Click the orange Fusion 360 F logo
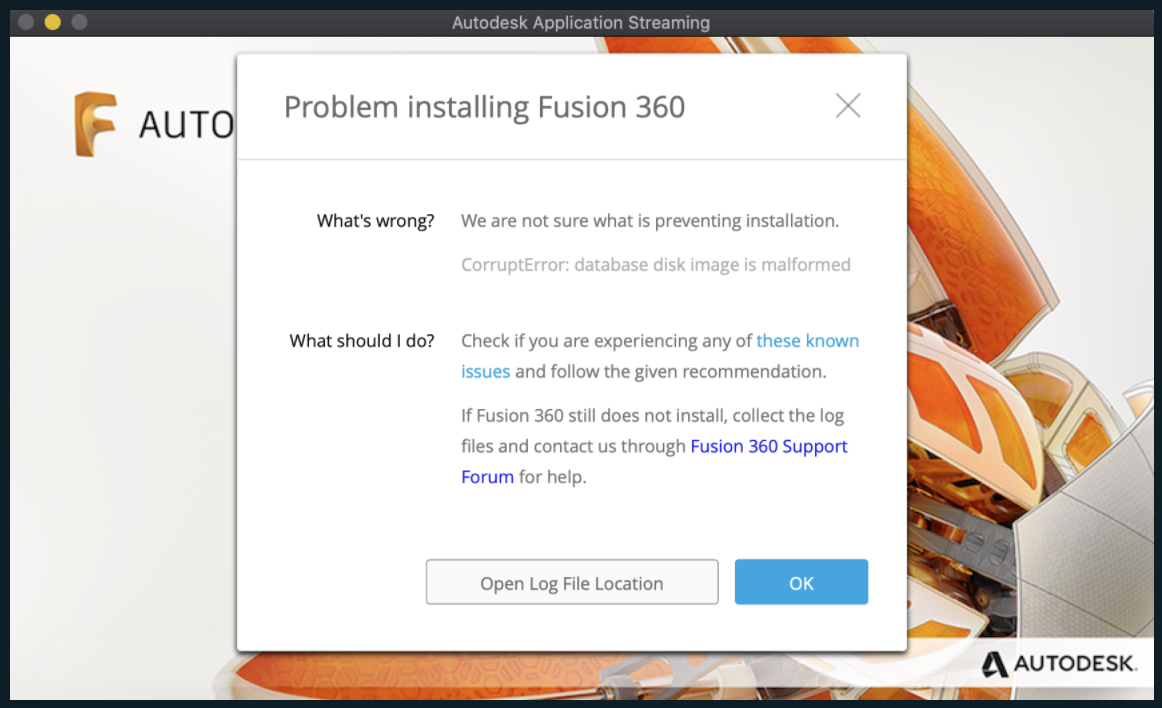This screenshot has height=708, width=1162. 95,124
